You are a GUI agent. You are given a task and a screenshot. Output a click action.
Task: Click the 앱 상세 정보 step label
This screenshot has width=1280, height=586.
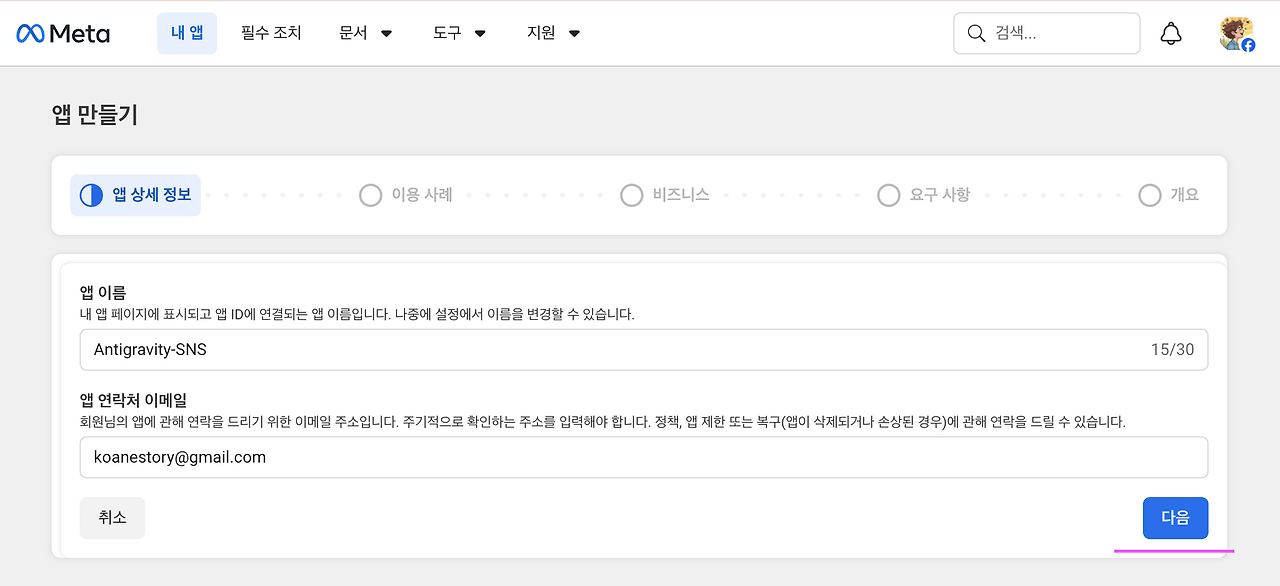(x=151, y=195)
